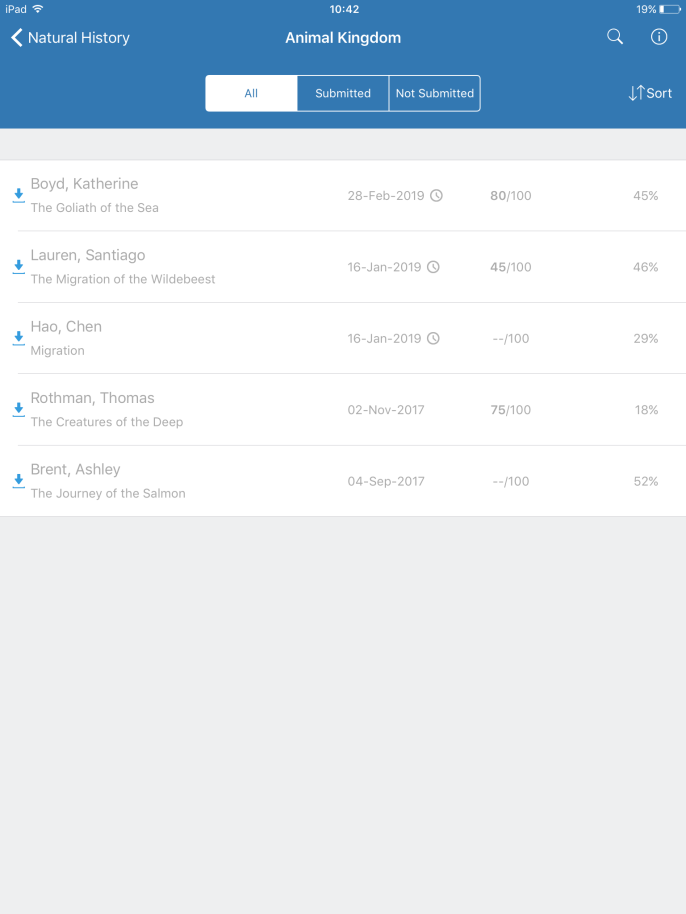Select The Journey of the Salmon

click(x=108, y=494)
